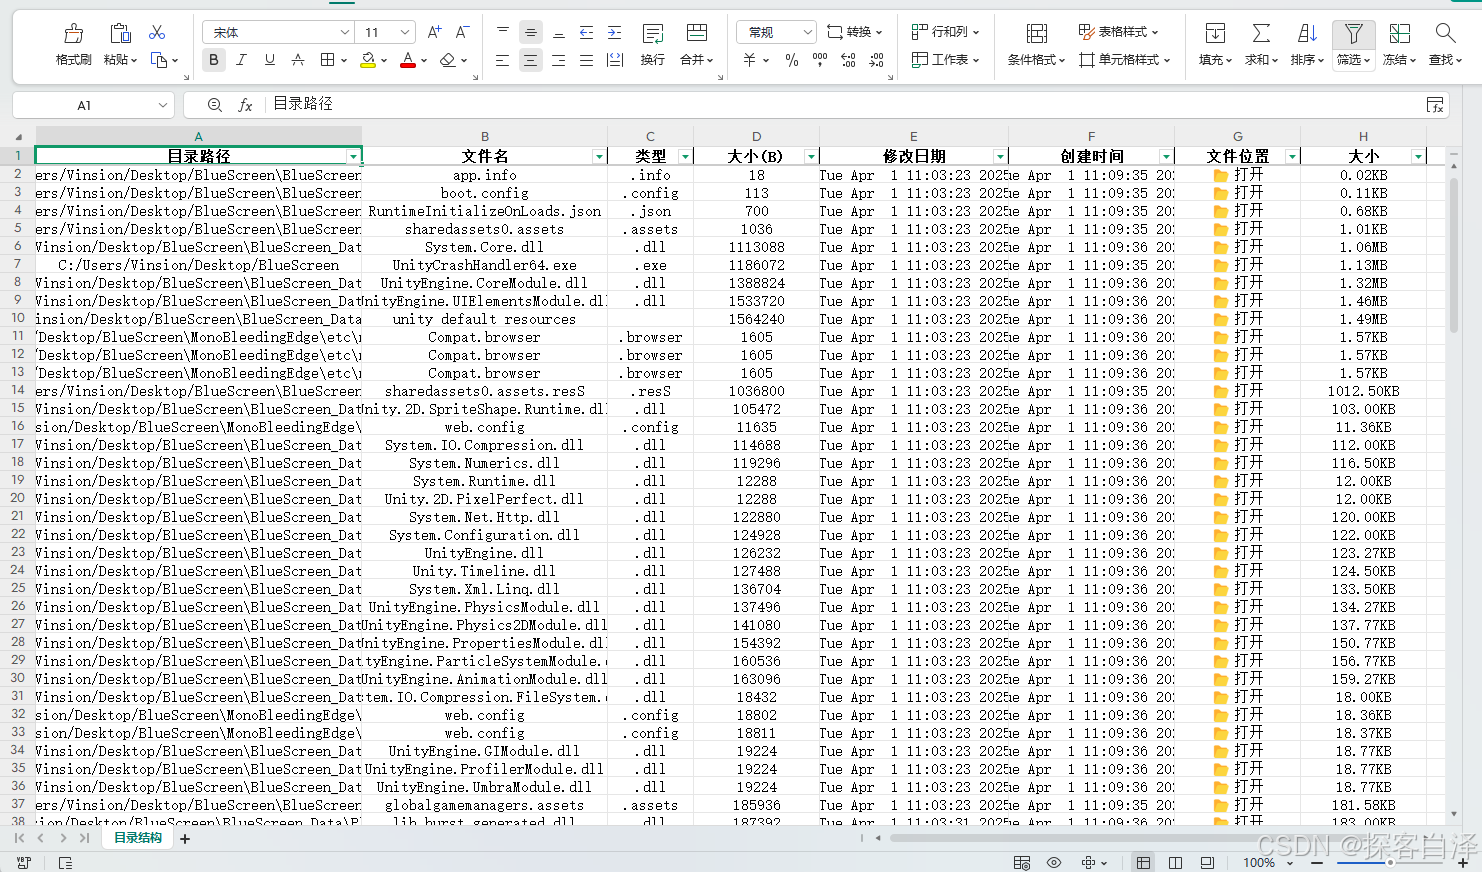Toggle bold formatting button B

[213, 60]
